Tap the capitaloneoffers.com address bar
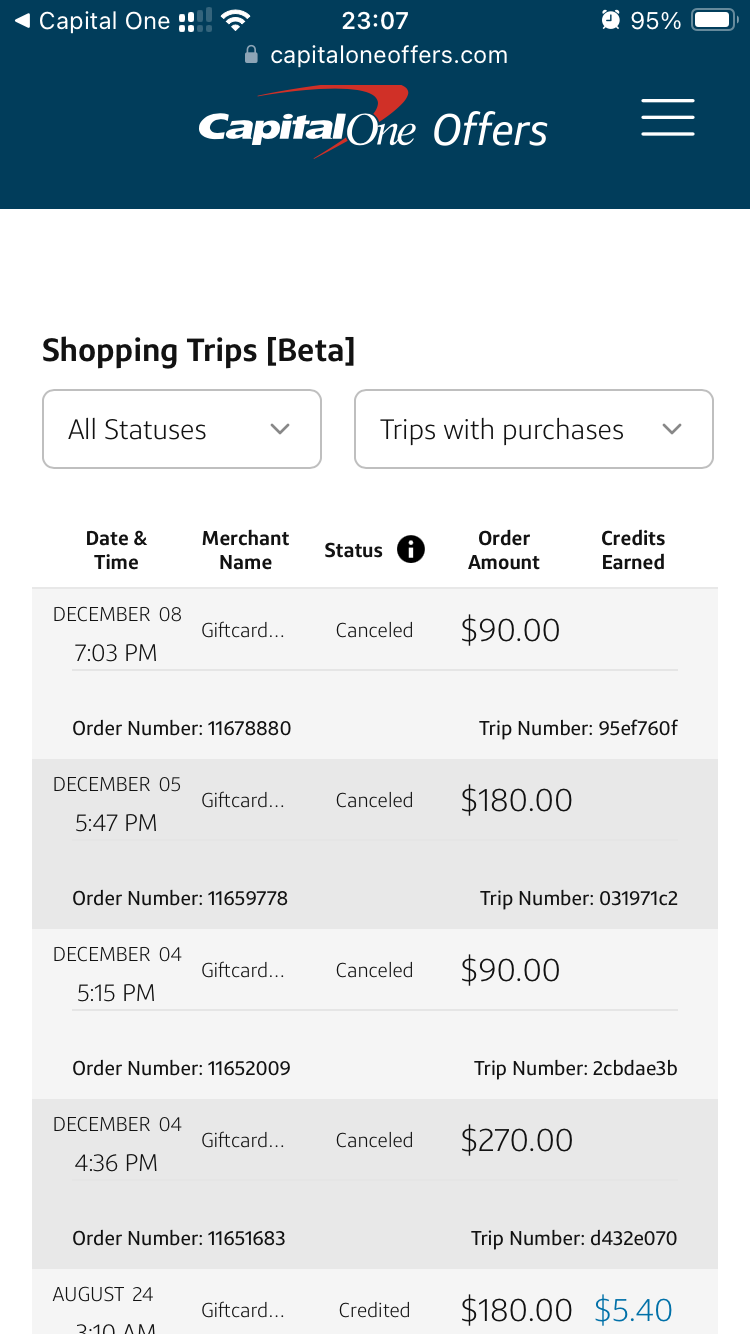 (388, 55)
